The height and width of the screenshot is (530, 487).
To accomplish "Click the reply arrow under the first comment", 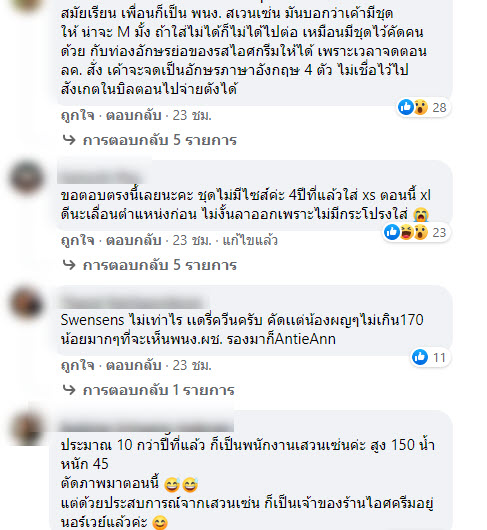I will (x=69, y=140).
